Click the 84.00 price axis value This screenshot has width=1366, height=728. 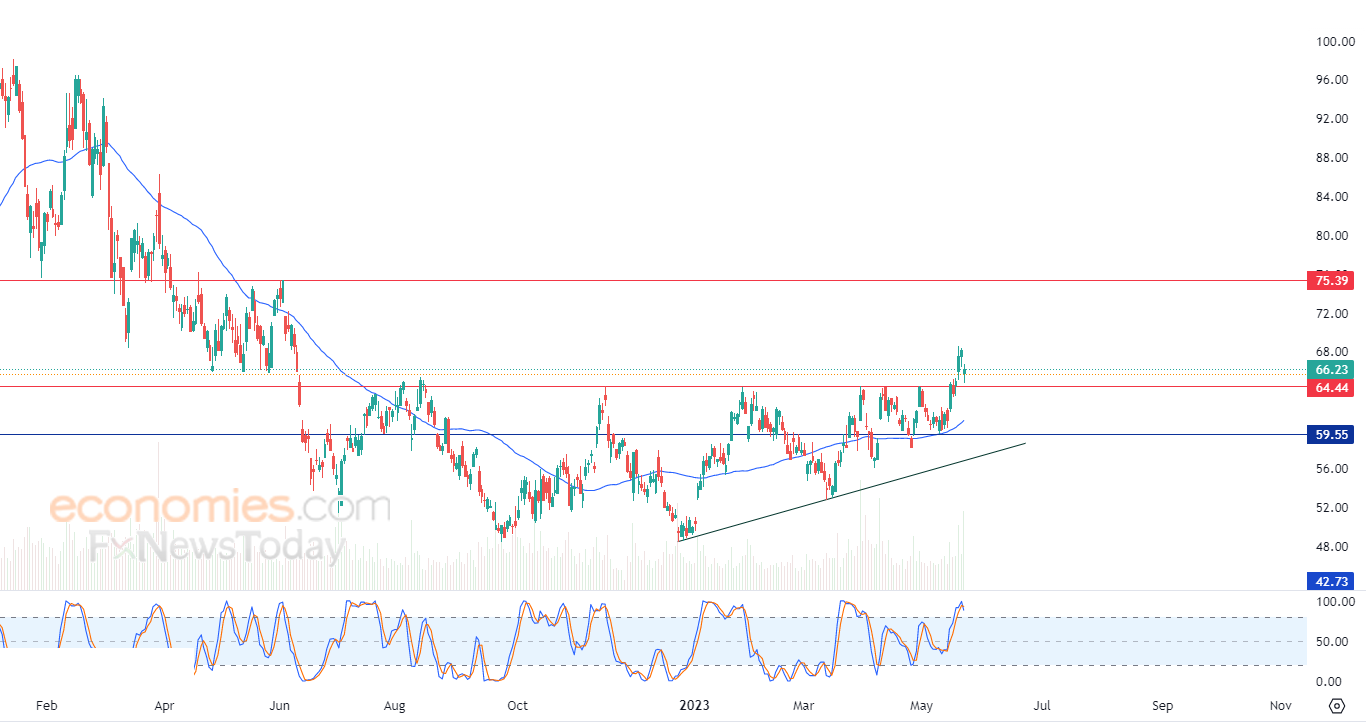click(x=1334, y=197)
